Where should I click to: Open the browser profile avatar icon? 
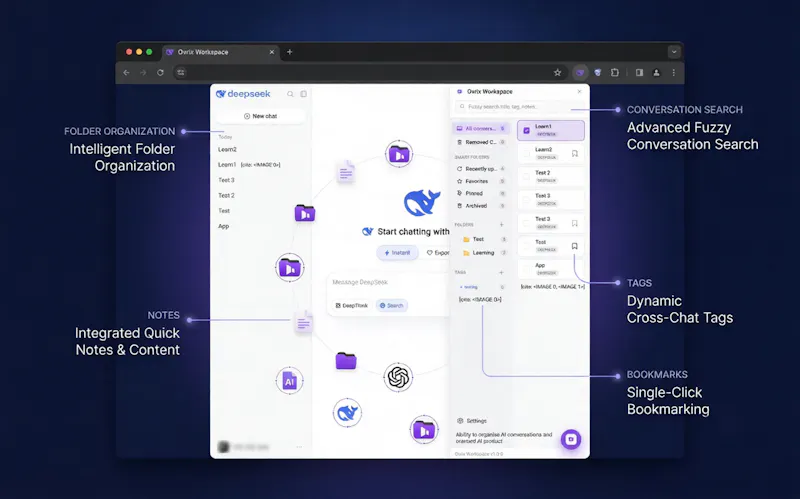click(x=656, y=72)
